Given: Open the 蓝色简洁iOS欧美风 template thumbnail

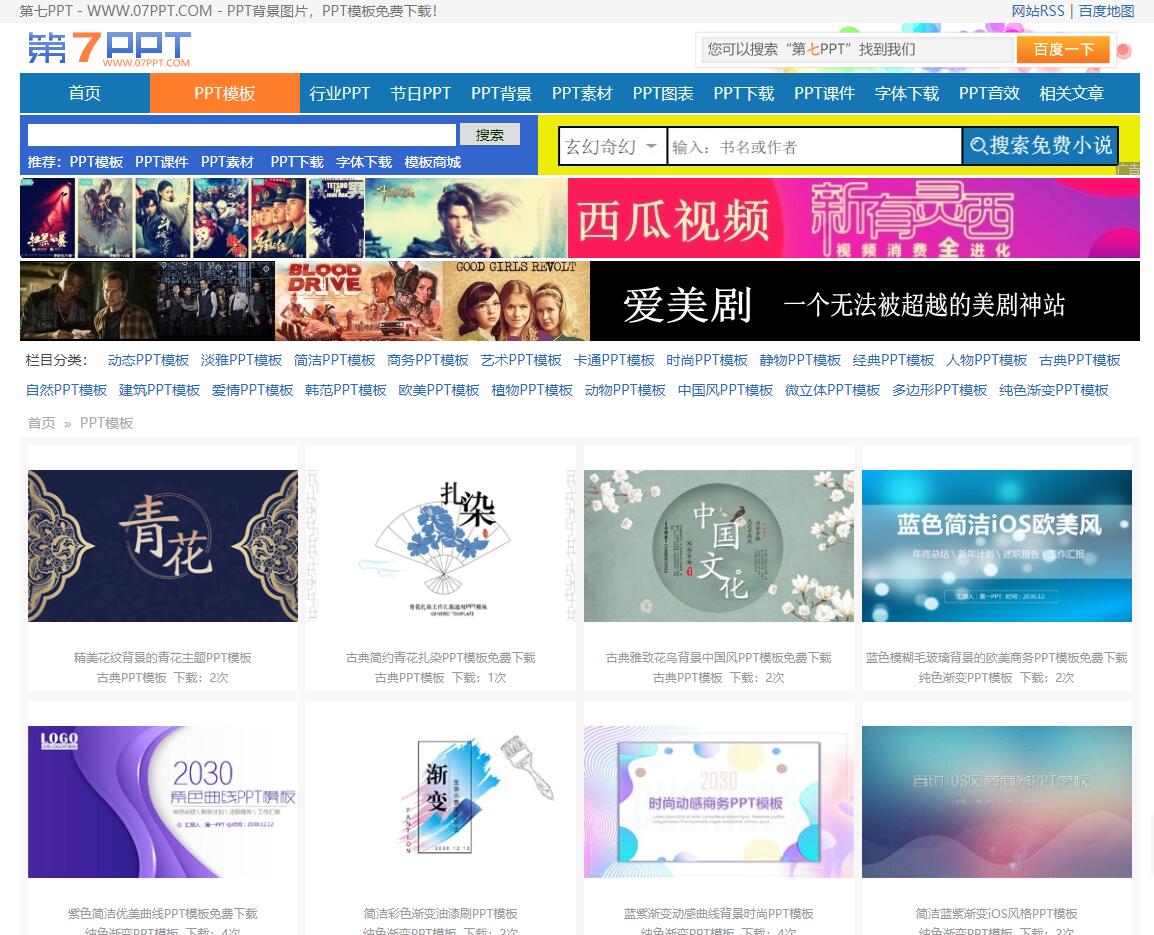Looking at the screenshot, I should 997,546.
